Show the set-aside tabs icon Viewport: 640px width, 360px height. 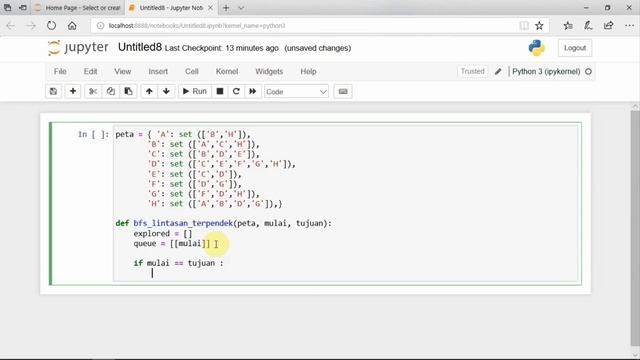(x=8, y=8)
